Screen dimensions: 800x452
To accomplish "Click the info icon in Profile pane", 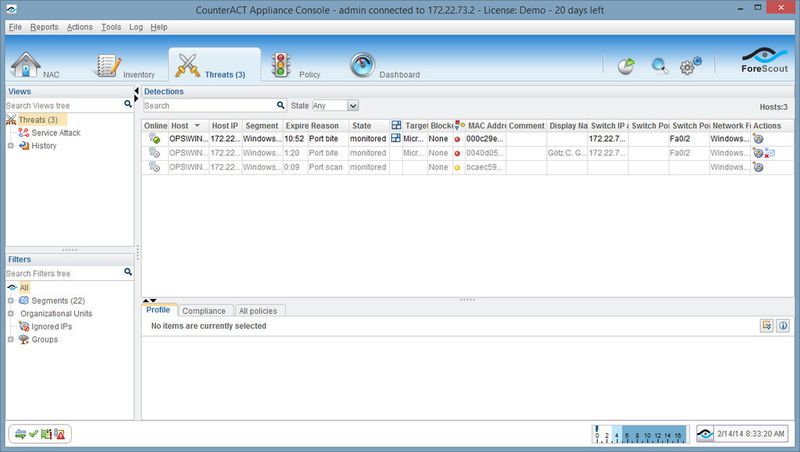I will click(783, 325).
